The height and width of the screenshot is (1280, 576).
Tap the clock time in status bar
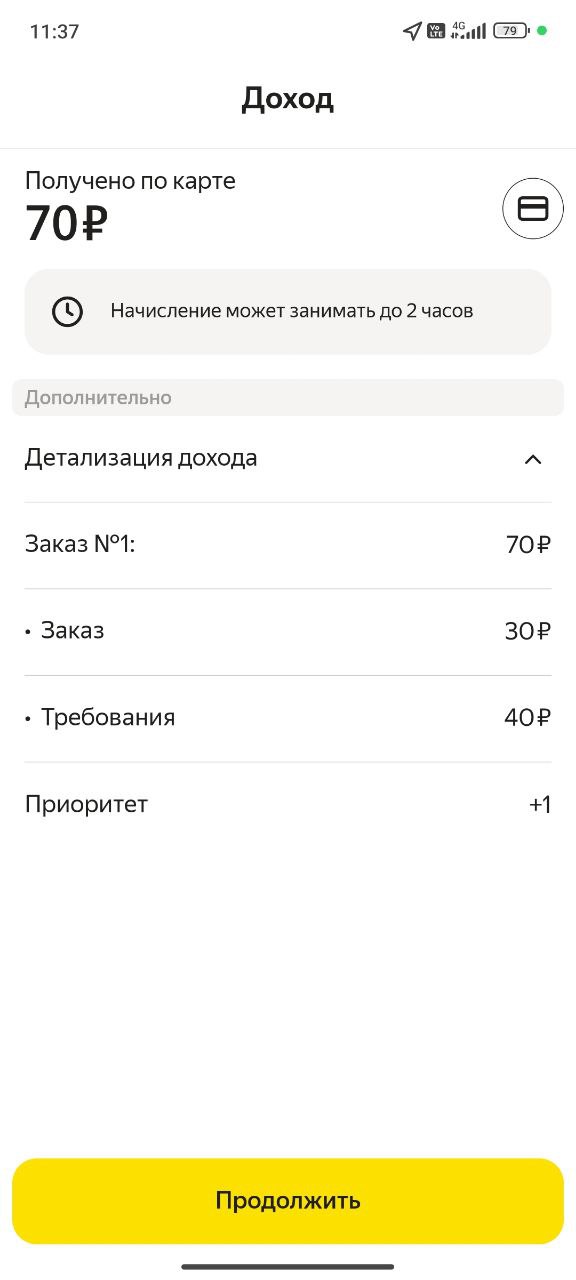coord(54,31)
